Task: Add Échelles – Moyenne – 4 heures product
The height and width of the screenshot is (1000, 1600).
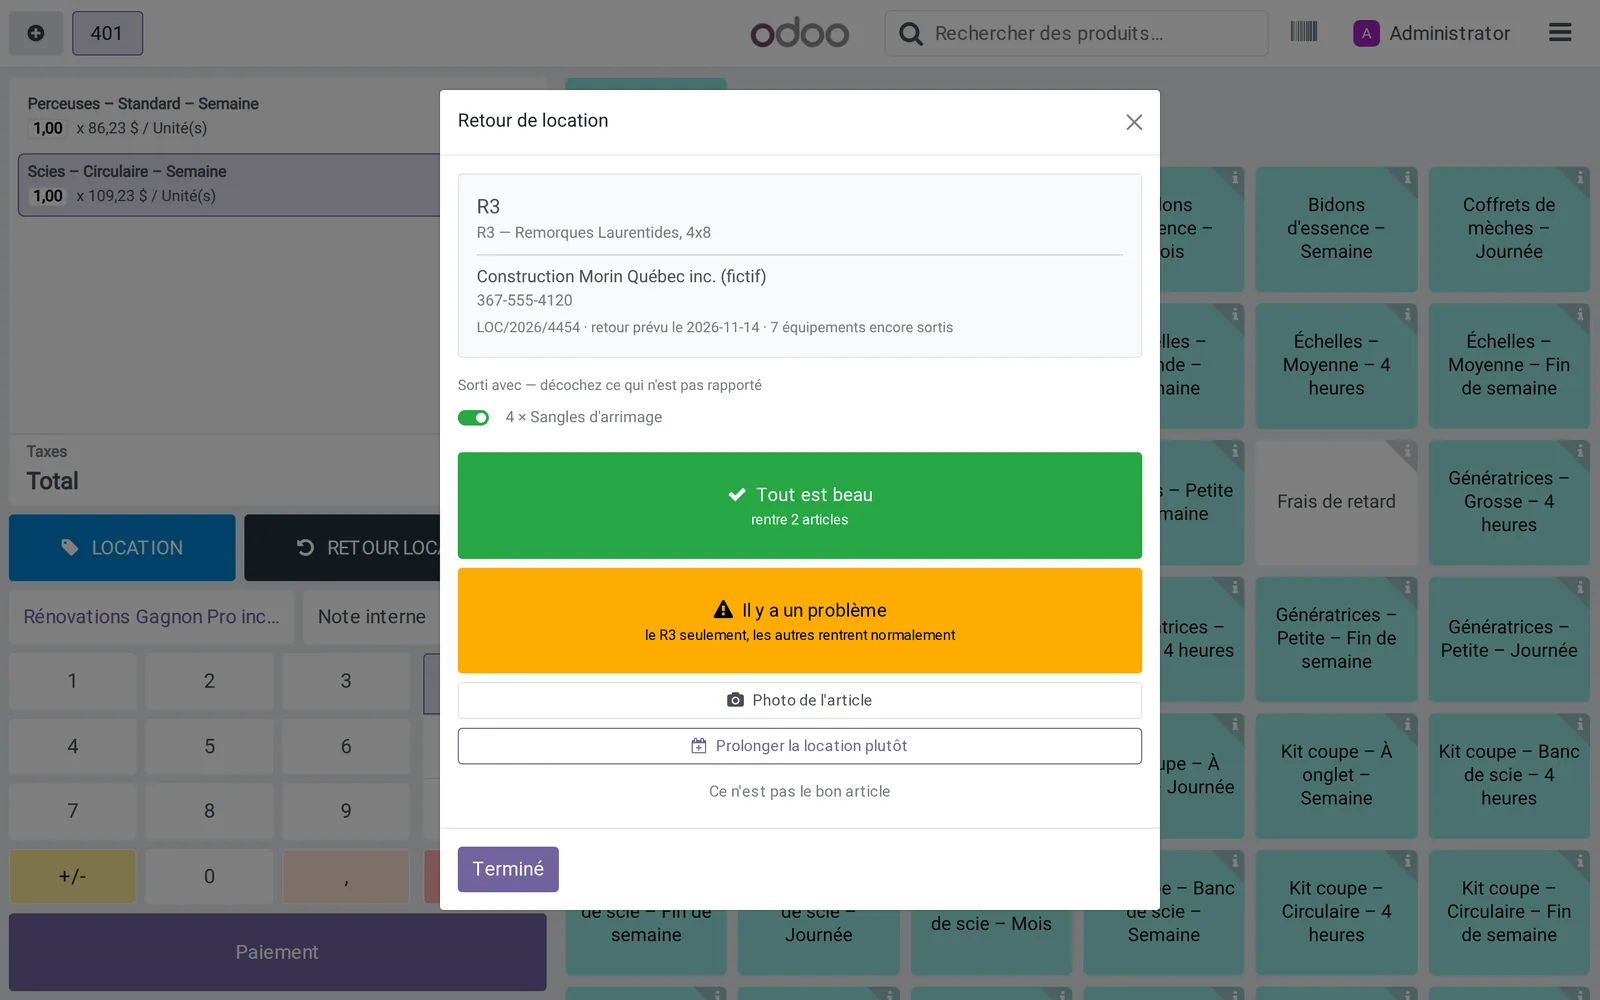Action: click(1336, 365)
